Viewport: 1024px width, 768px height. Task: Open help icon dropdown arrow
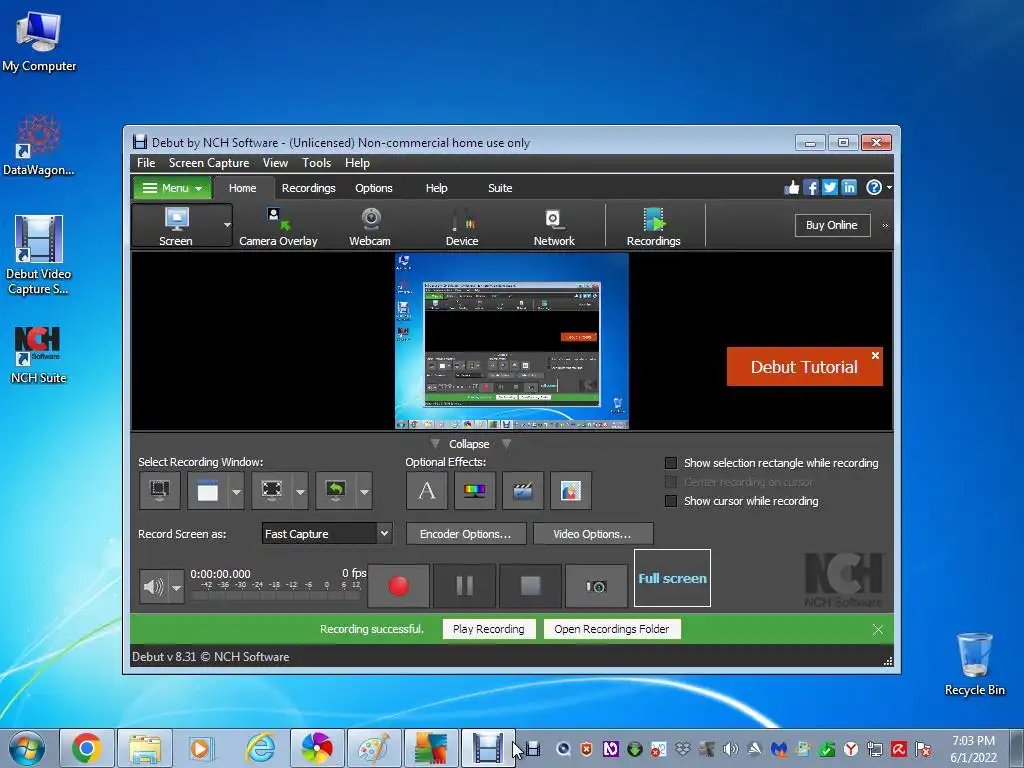[889, 188]
